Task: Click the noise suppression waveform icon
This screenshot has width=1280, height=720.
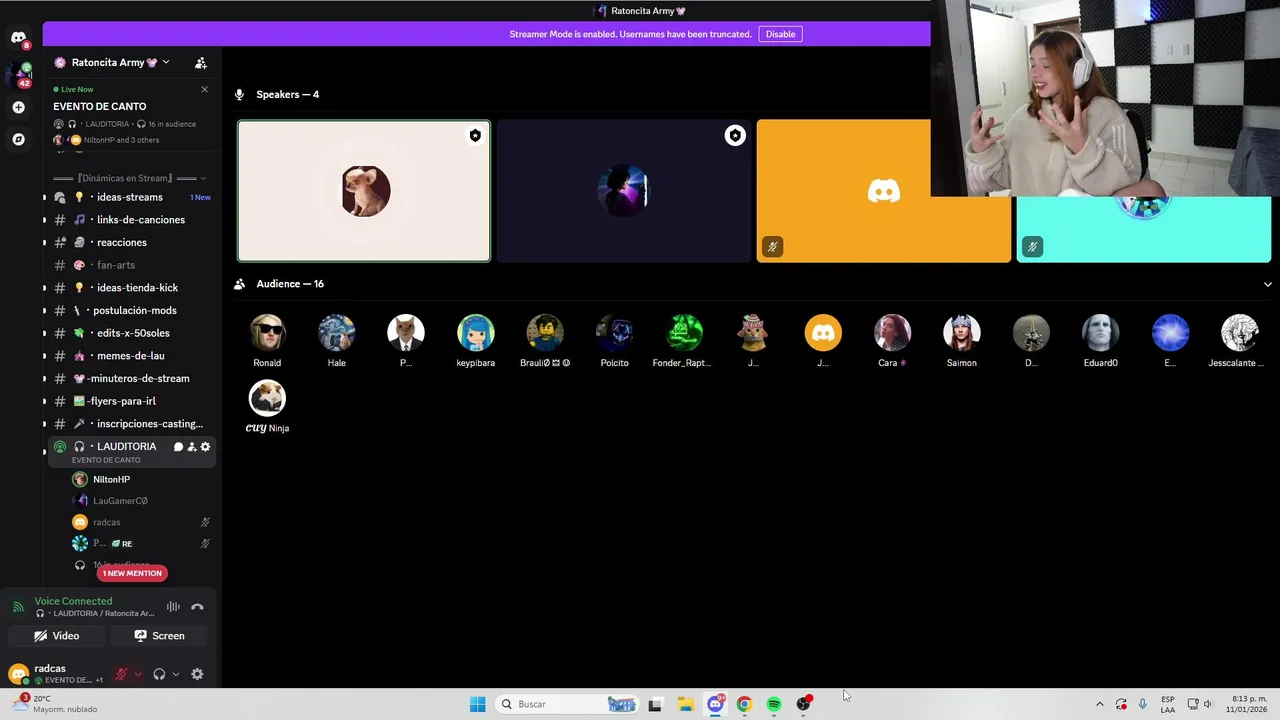Action: point(173,607)
